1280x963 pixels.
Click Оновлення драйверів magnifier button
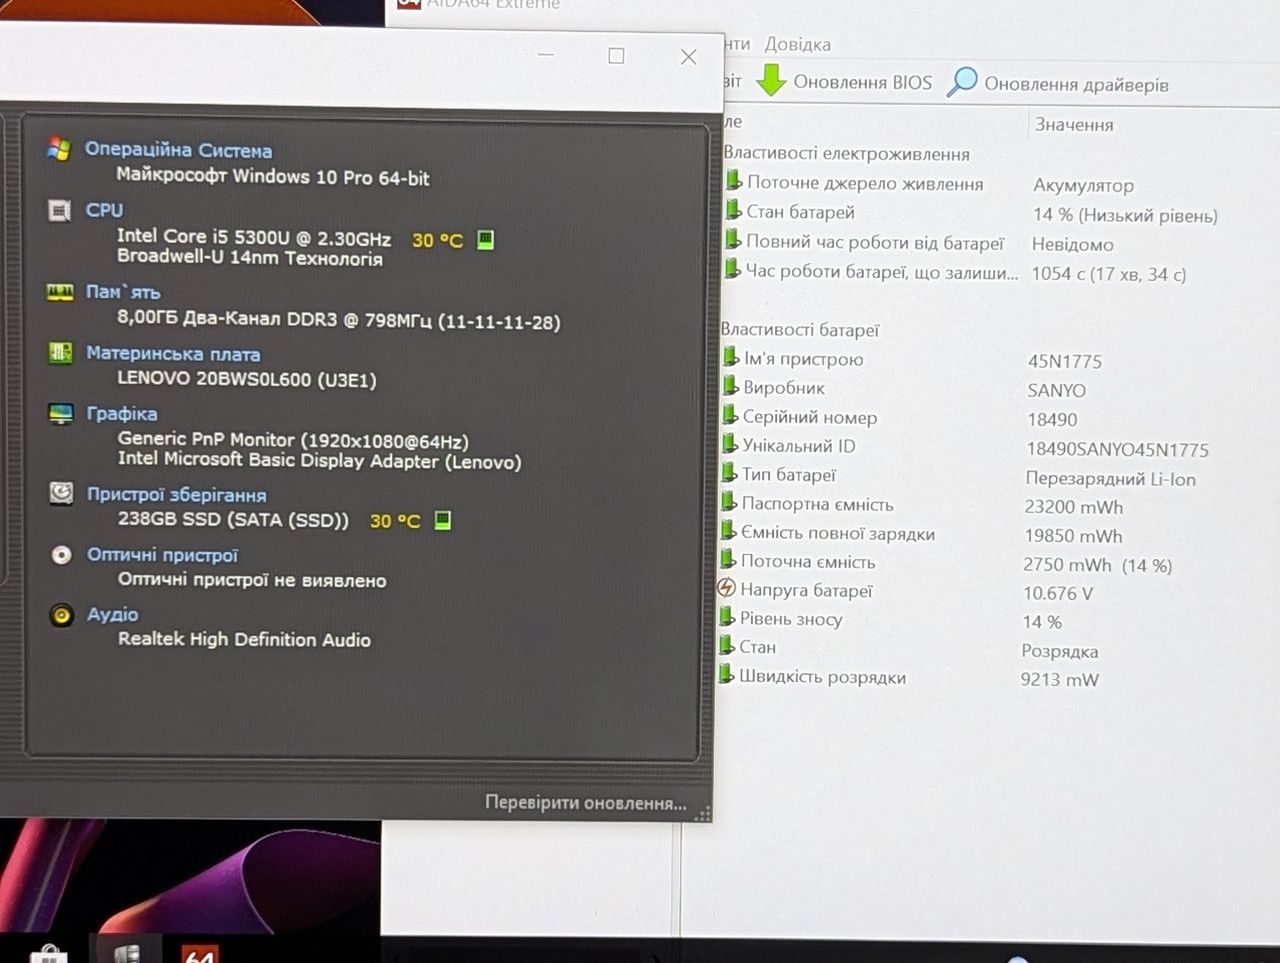(1058, 83)
